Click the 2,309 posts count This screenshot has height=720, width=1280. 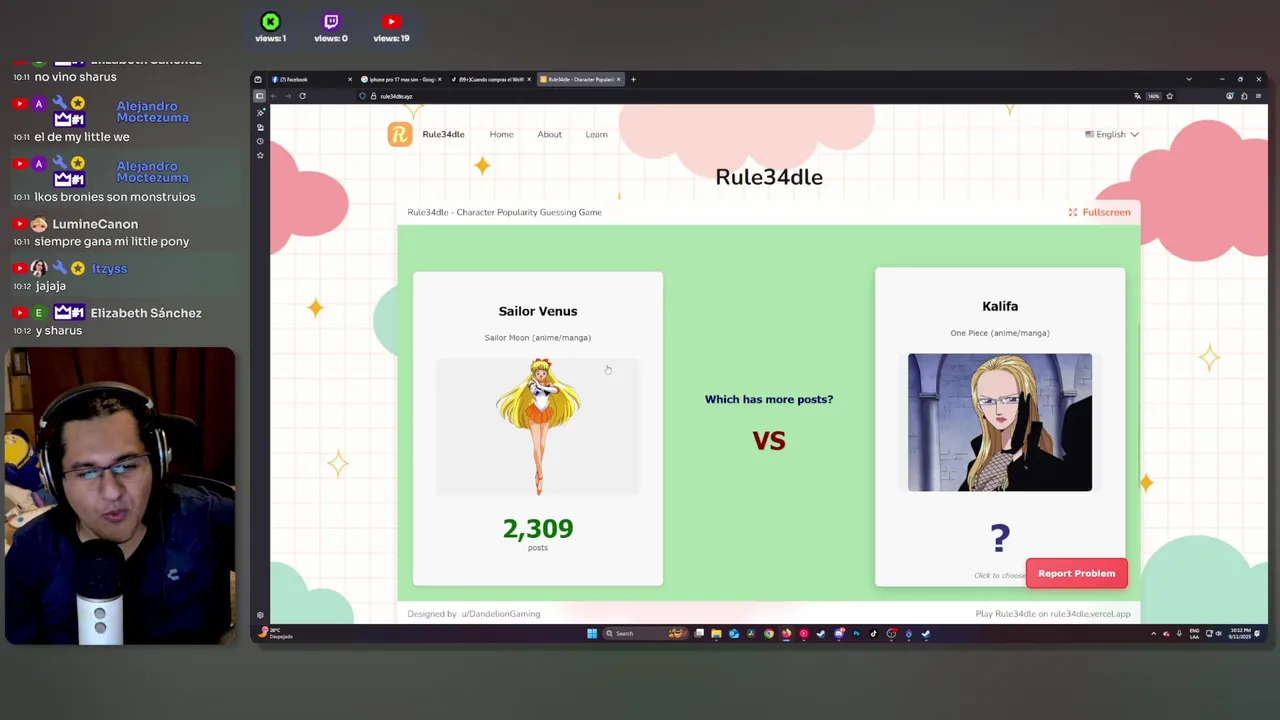click(x=538, y=529)
